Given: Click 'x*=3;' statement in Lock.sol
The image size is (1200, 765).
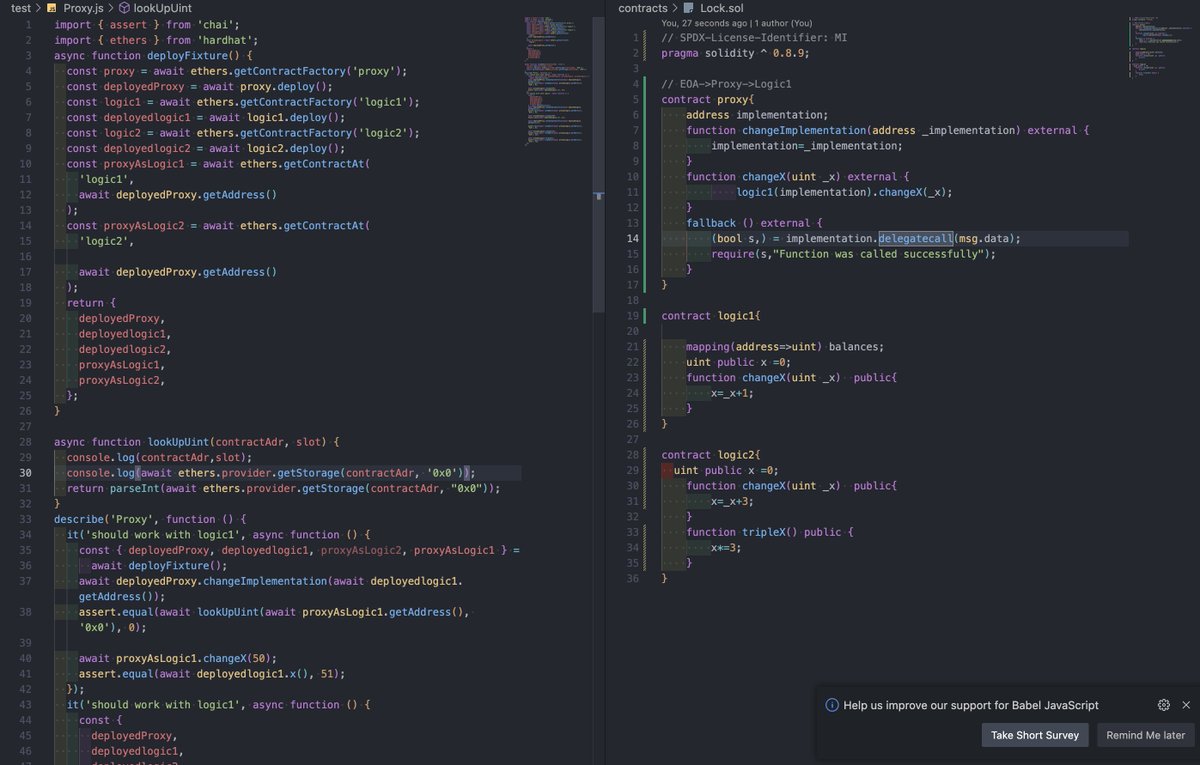Looking at the screenshot, I should [727, 547].
